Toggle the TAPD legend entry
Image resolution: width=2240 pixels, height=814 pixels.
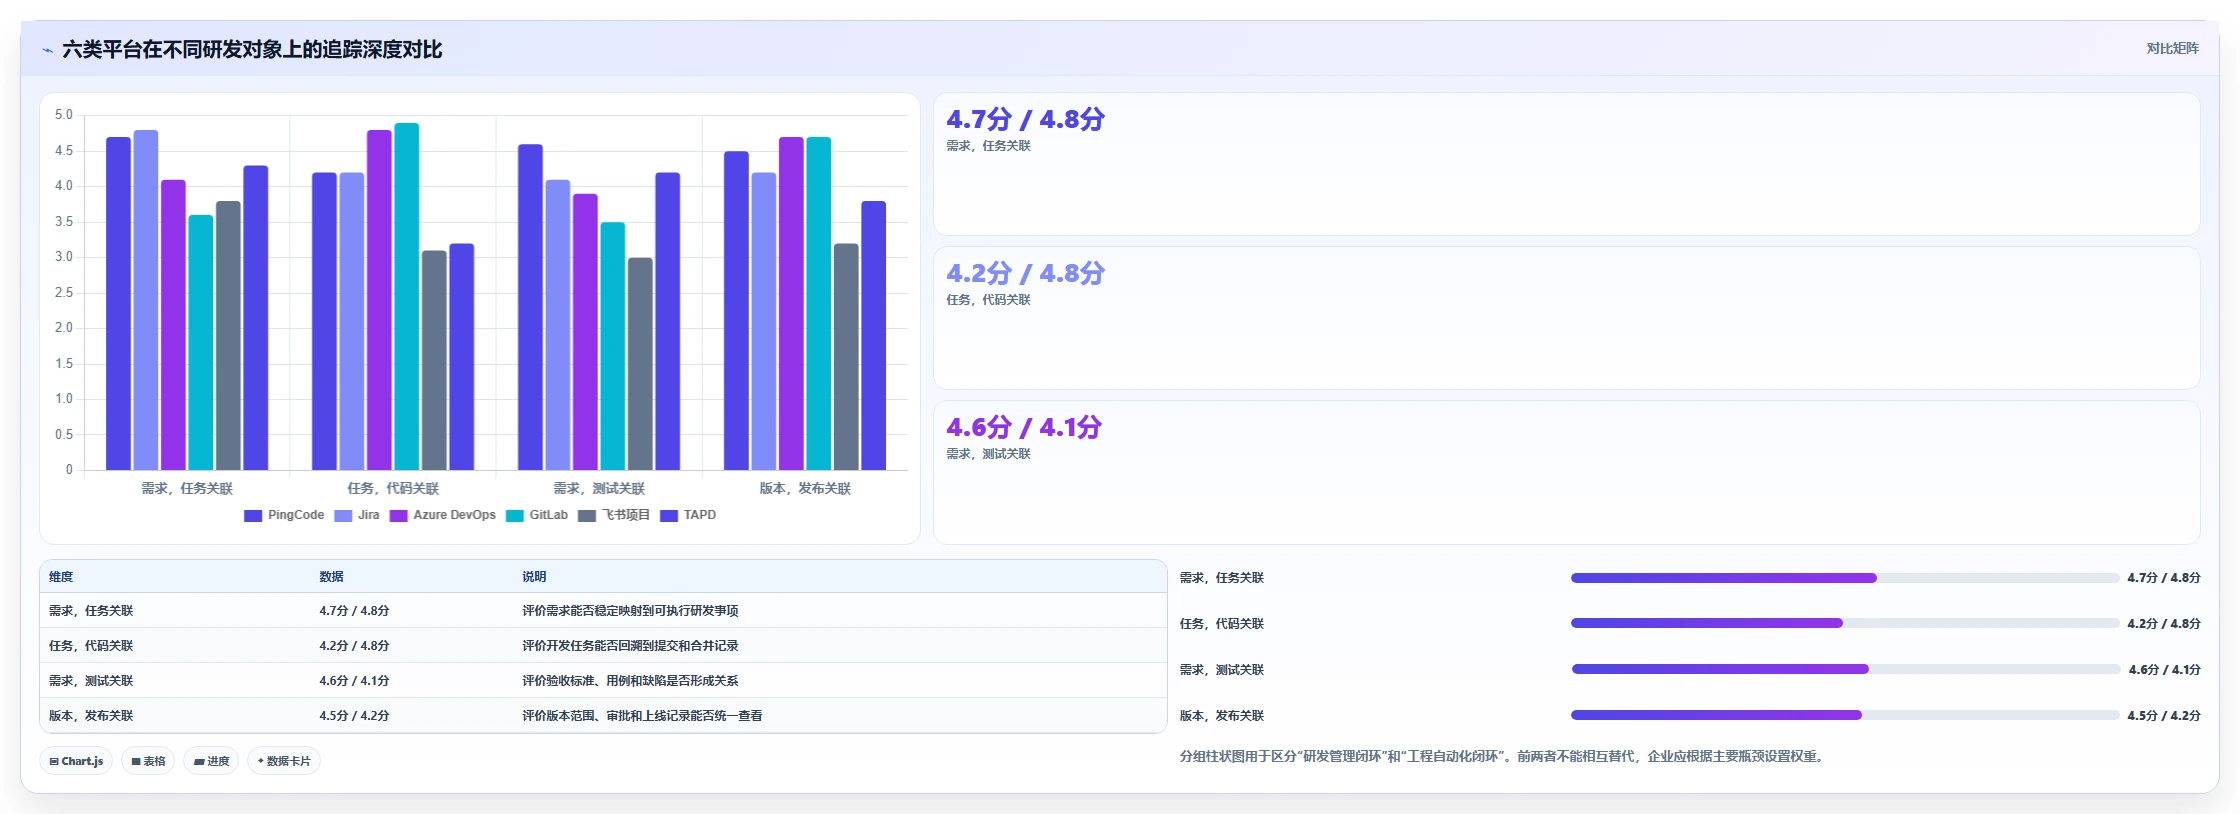pos(688,515)
